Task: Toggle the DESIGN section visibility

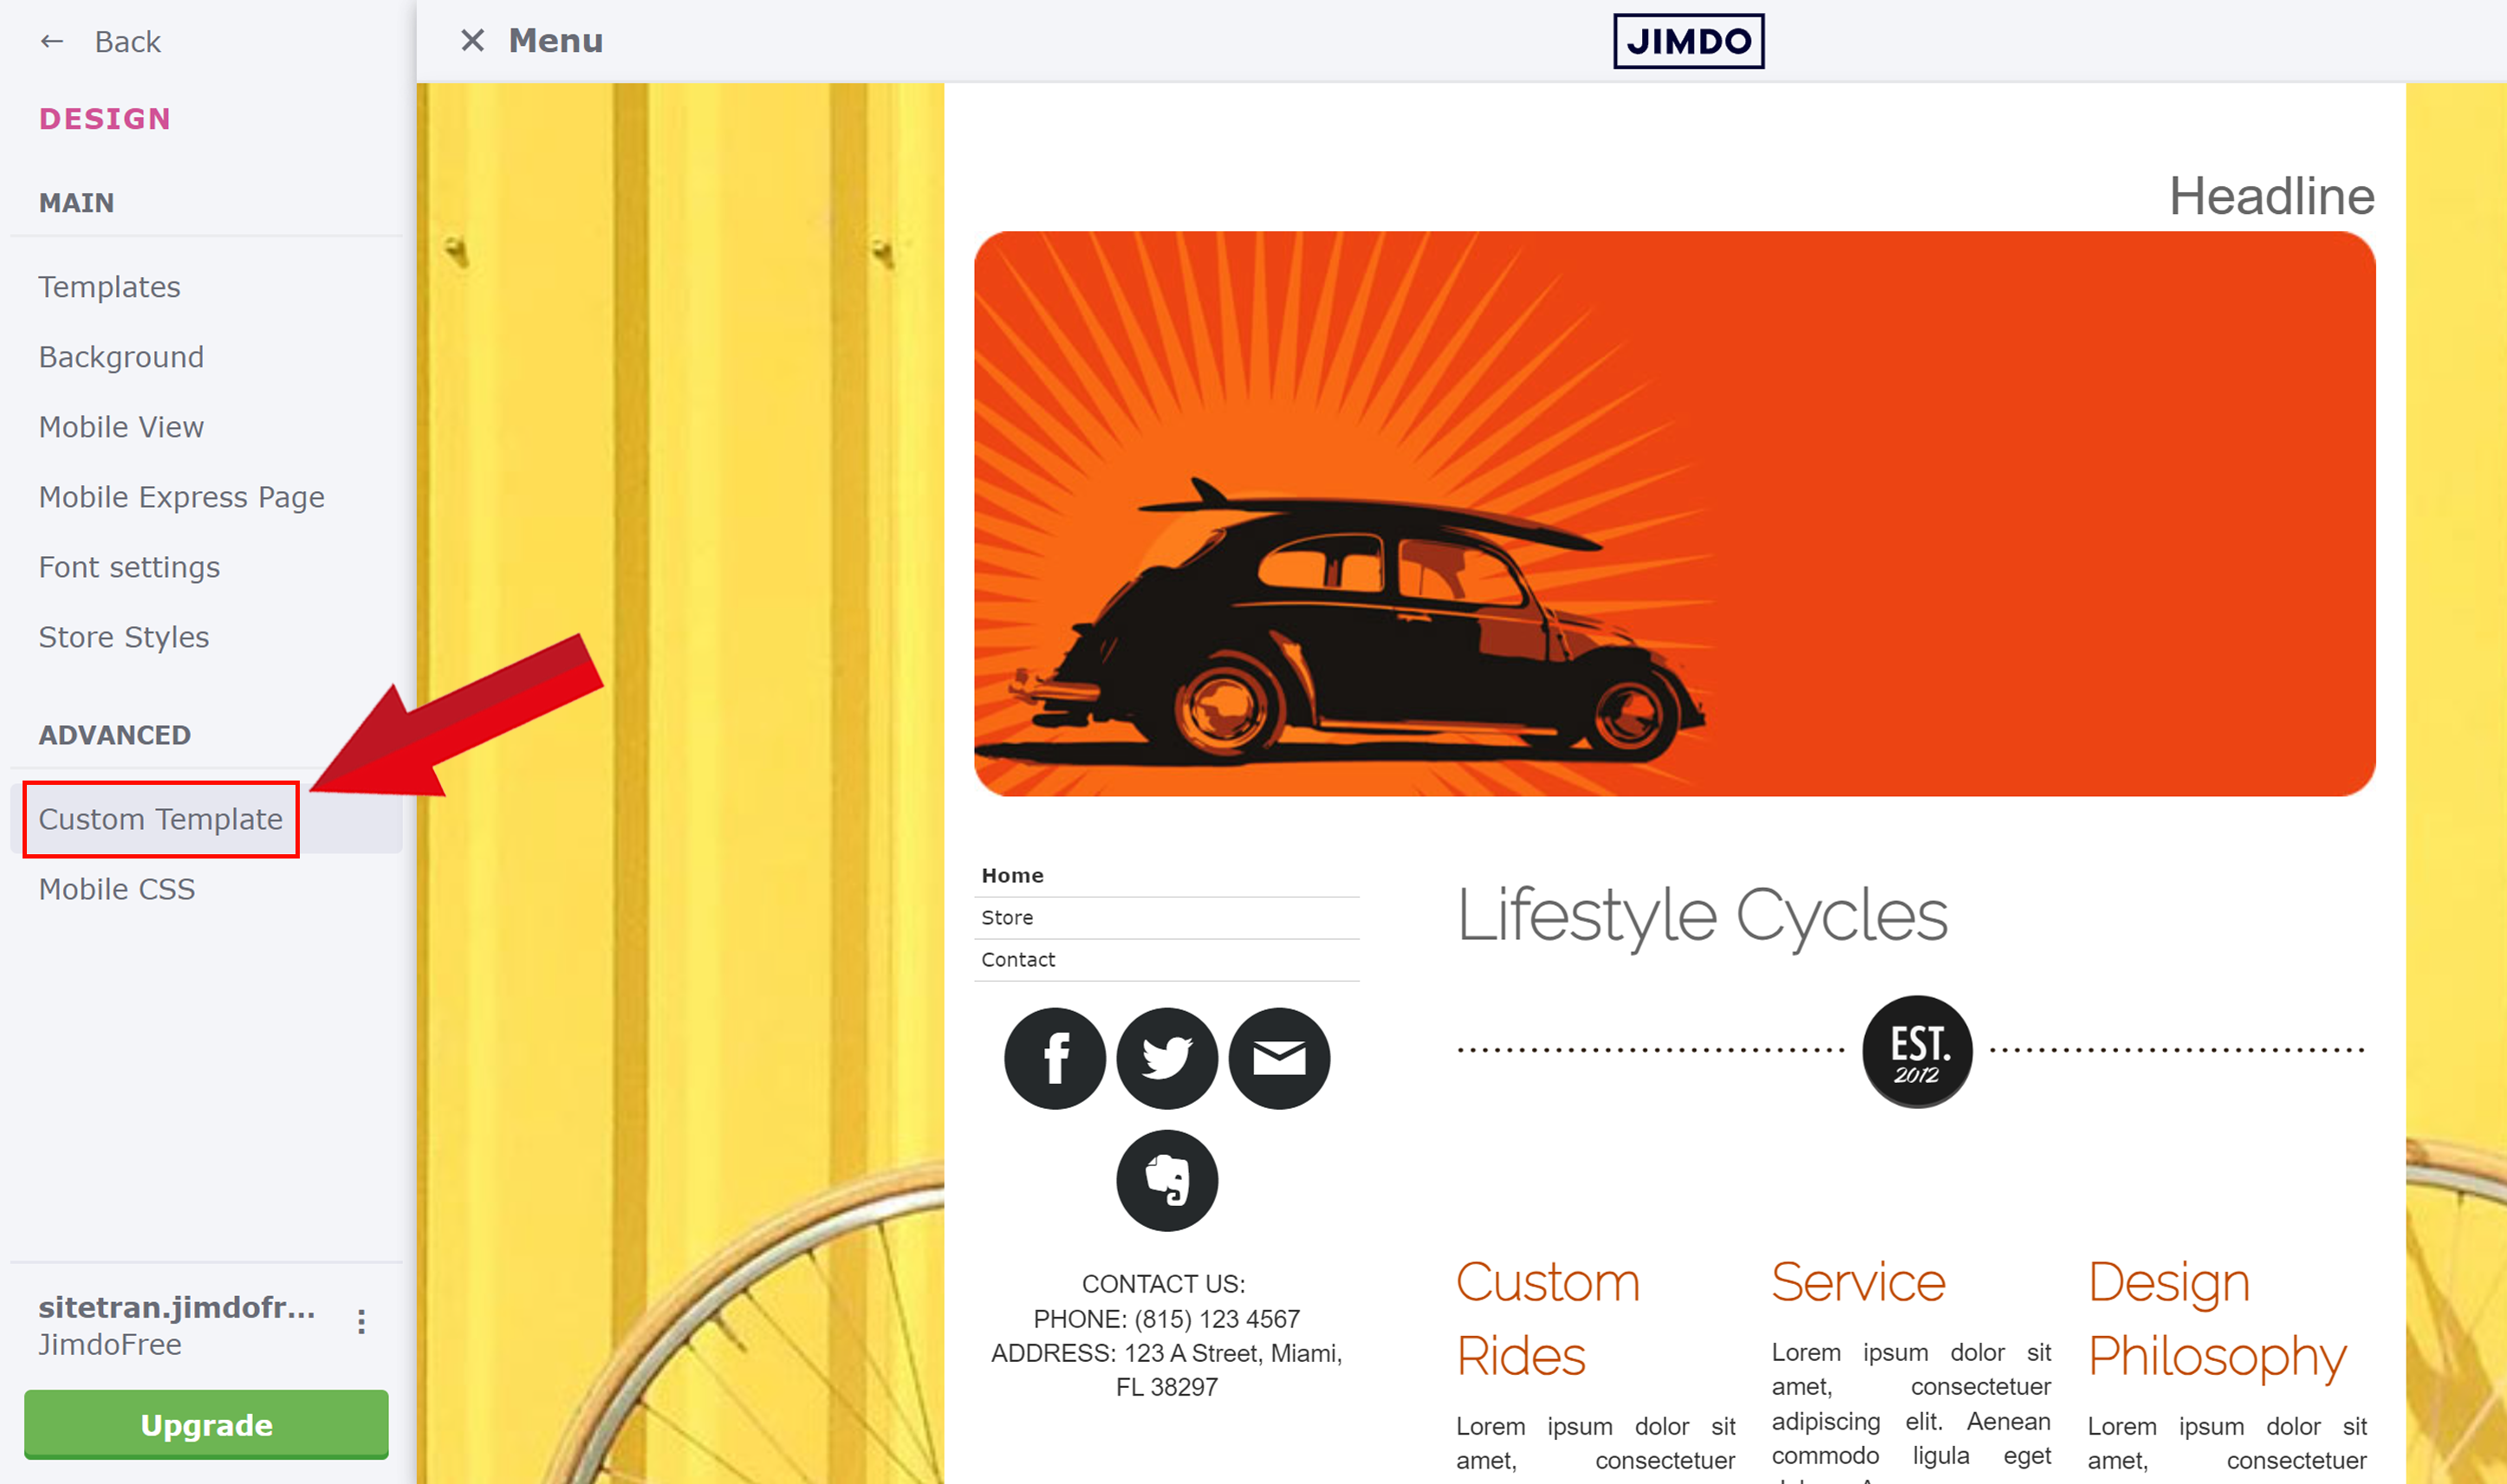Action: click(x=104, y=119)
